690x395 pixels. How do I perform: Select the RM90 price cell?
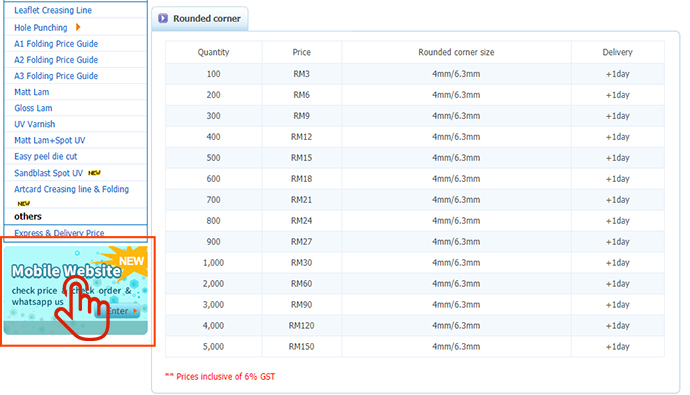[301, 304]
